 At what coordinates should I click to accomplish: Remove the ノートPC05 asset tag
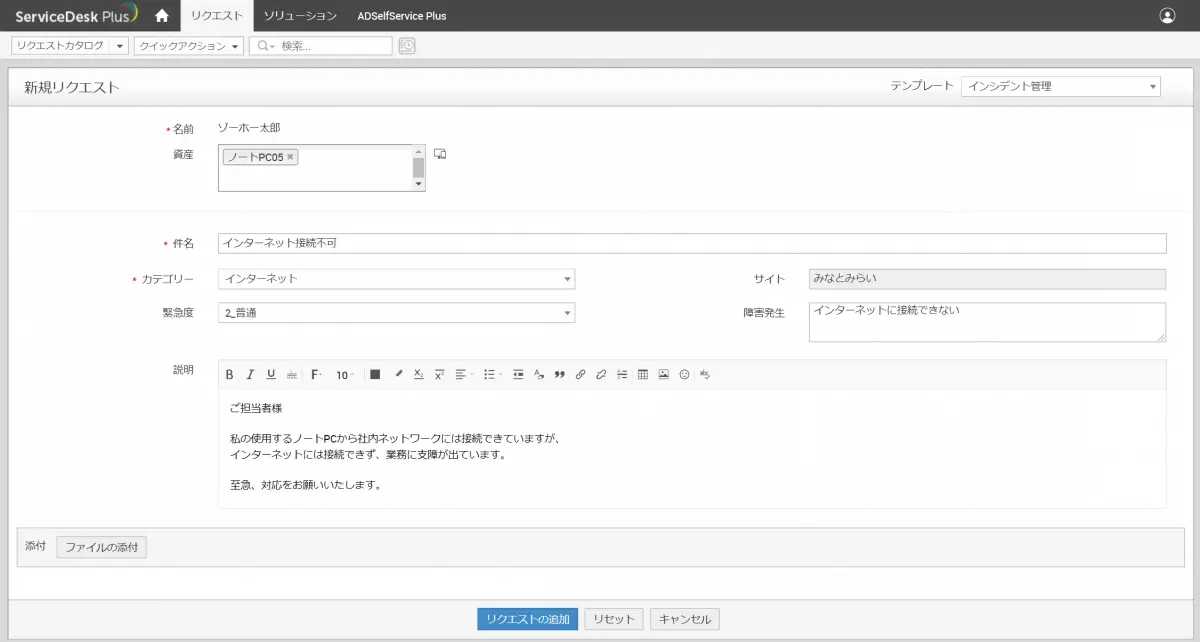coord(290,157)
